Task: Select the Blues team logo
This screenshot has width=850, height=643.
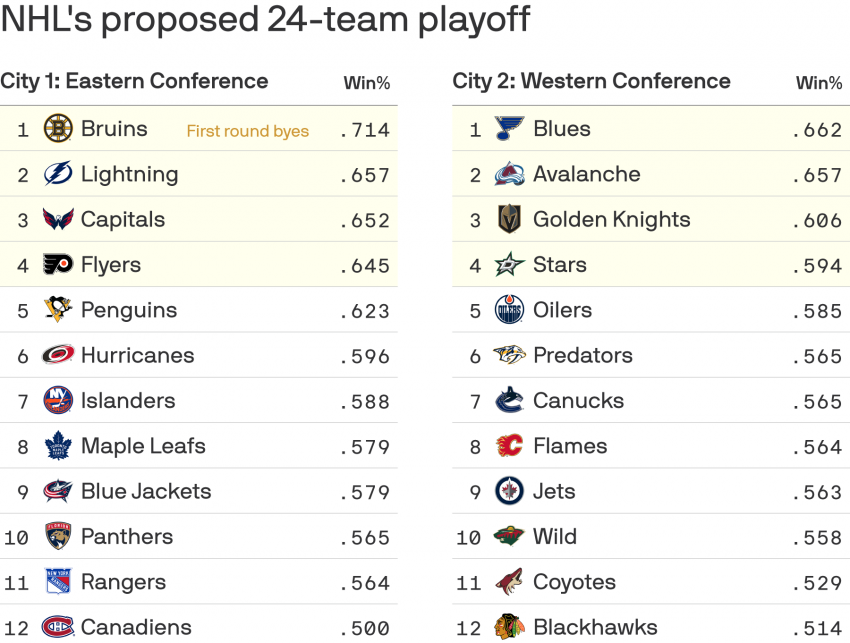Action: pos(510,129)
